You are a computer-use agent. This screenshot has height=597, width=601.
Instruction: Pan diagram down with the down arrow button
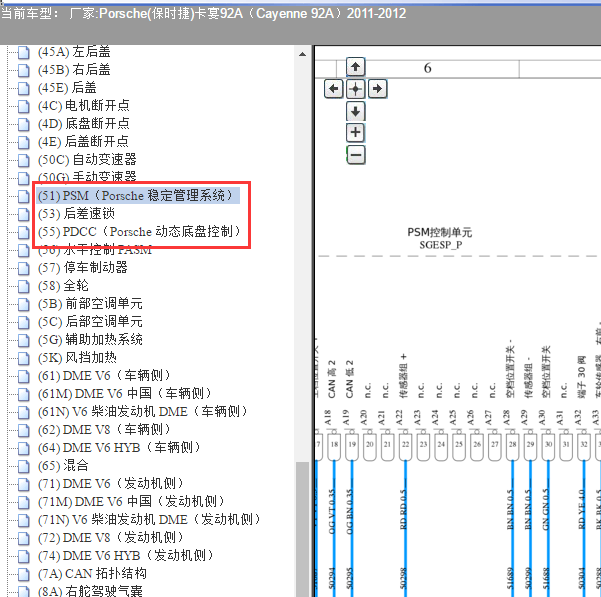[355, 112]
